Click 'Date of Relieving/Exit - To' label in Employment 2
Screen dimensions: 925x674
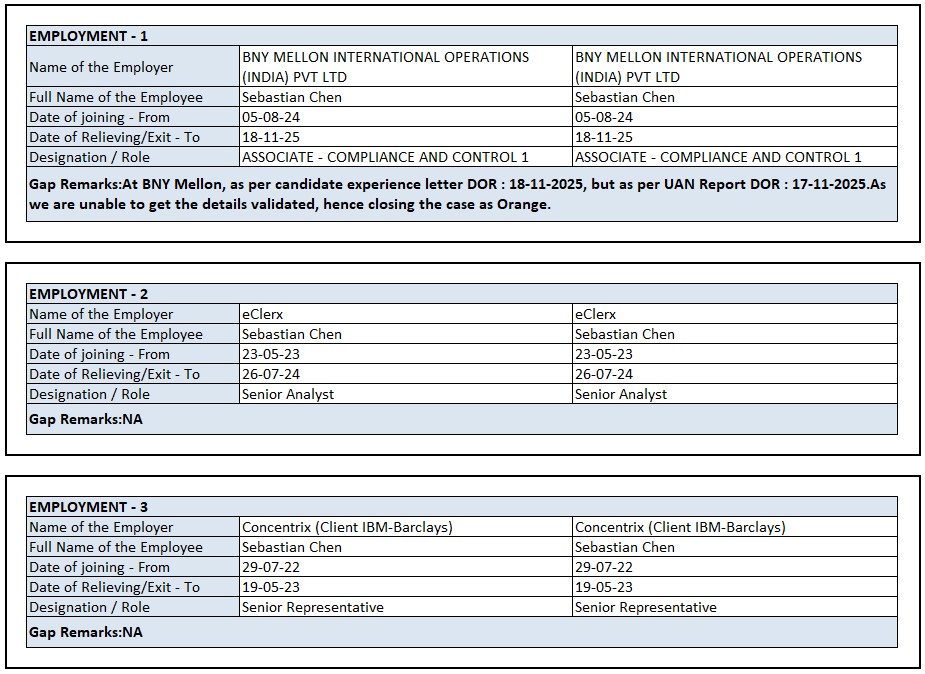click(x=115, y=374)
